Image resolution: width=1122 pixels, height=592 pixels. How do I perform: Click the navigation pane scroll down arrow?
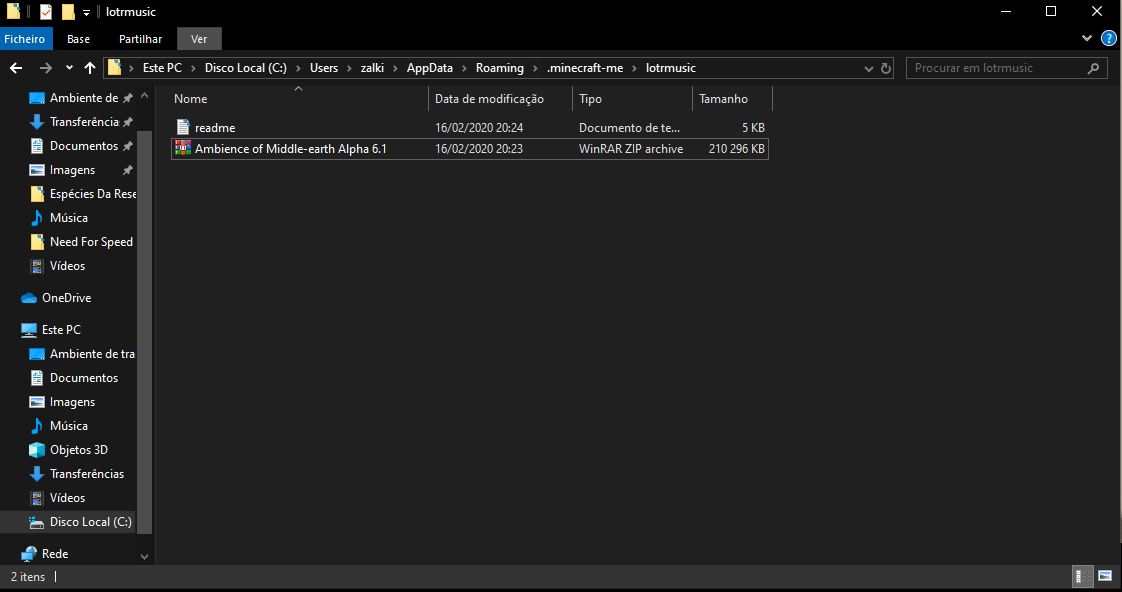(x=144, y=556)
